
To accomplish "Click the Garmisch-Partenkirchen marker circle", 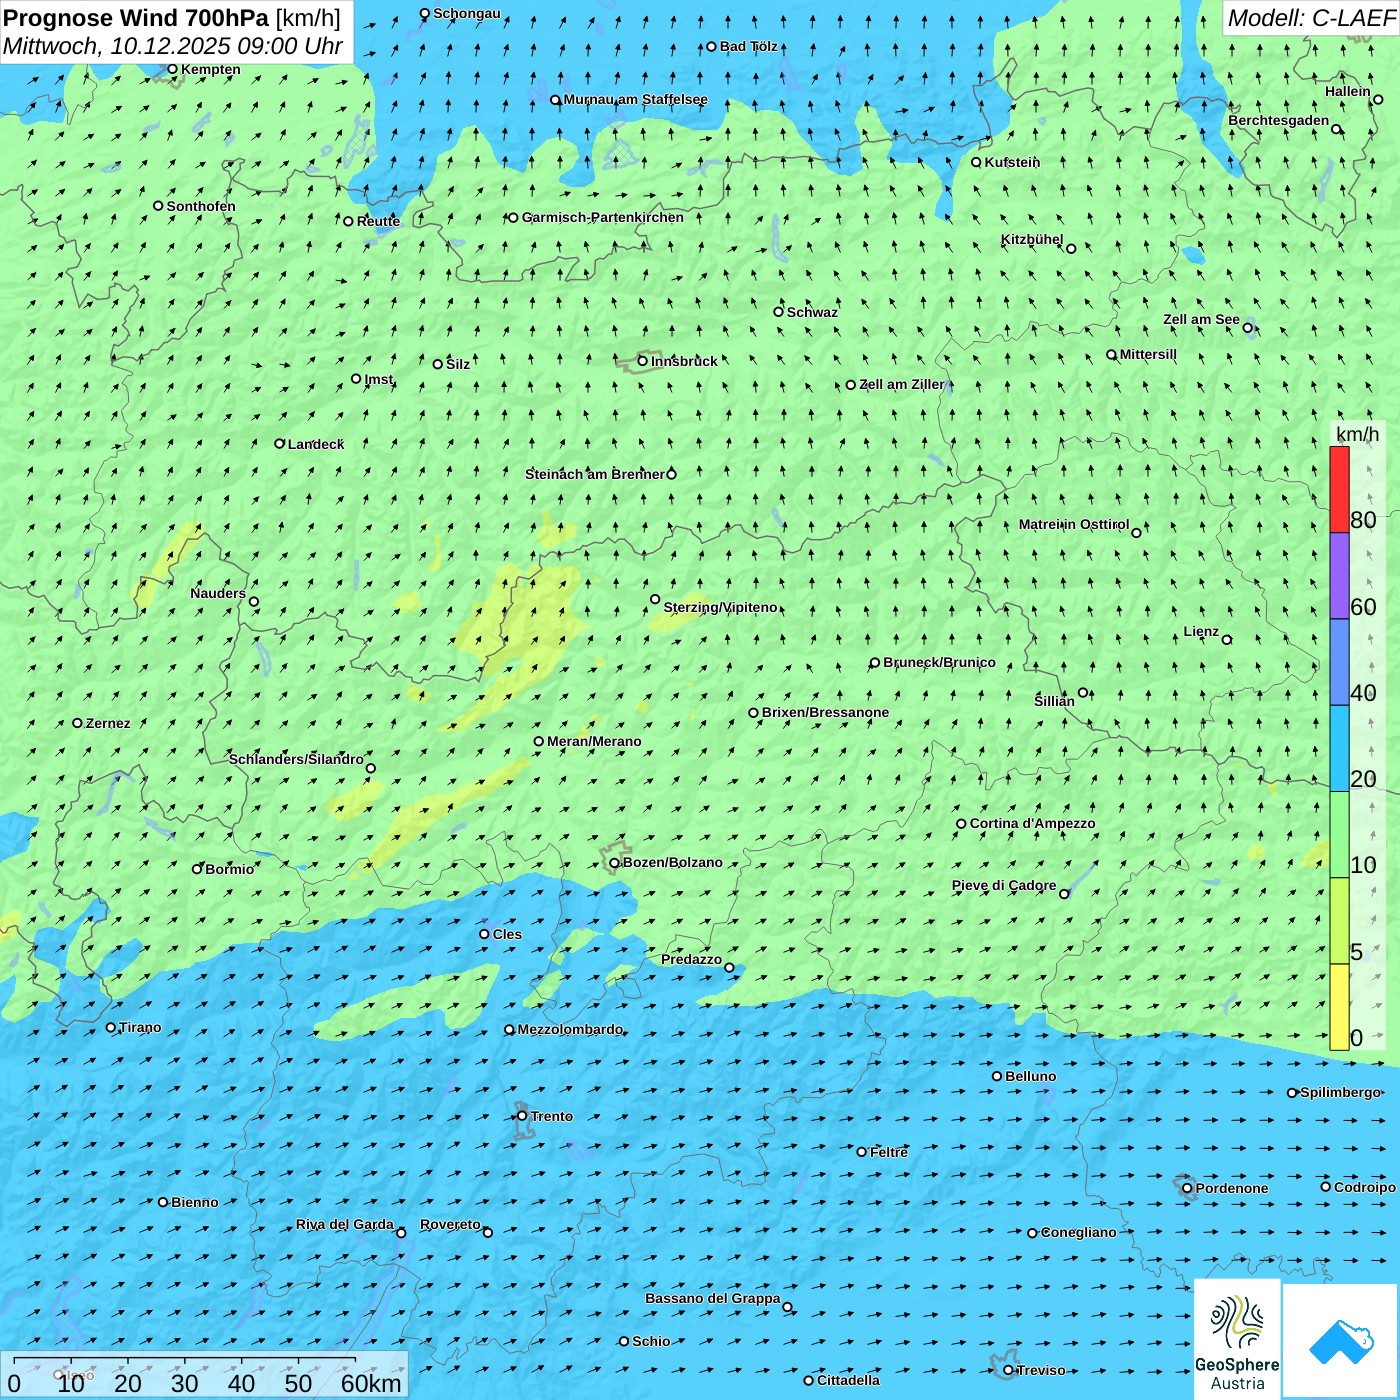I will click(514, 218).
